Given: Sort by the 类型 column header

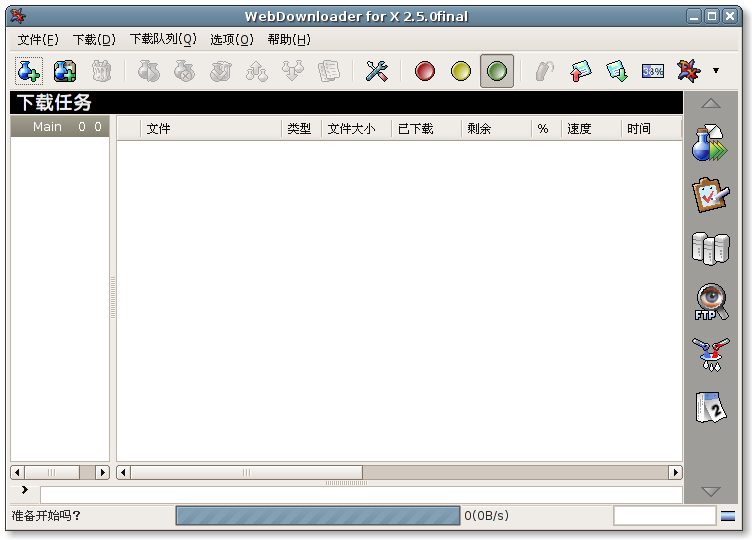Looking at the screenshot, I should pos(301,129).
